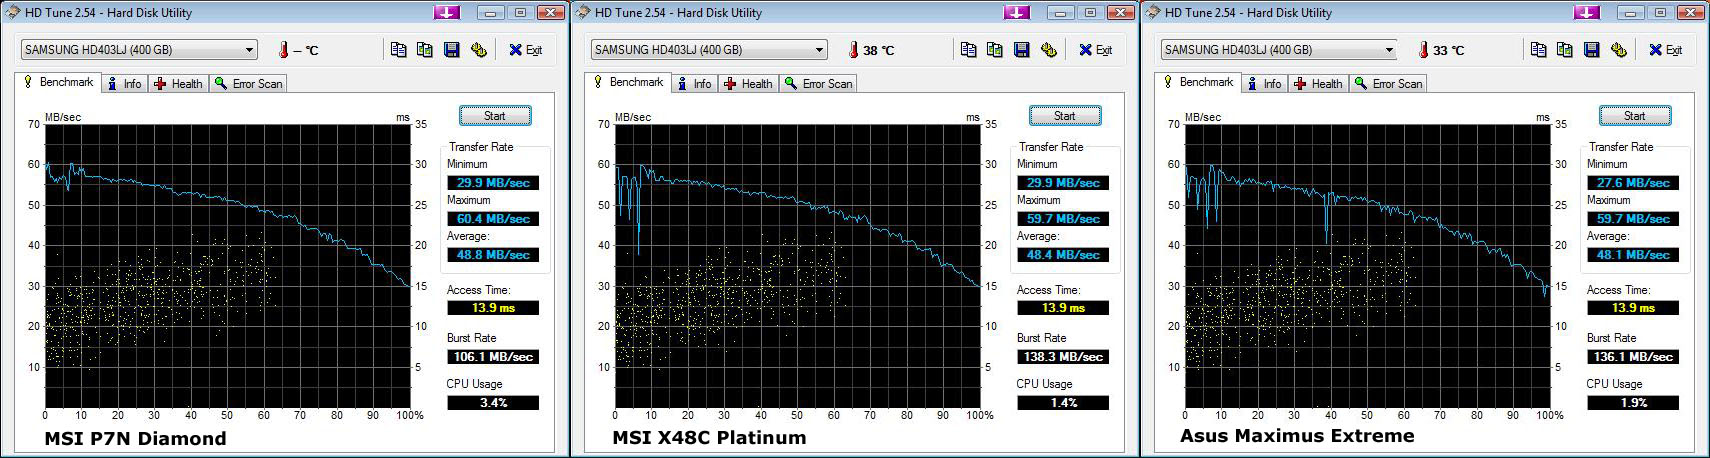
Task: Copy screenshot icon in Asus Maximus Extreme window
Action: [x=1564, y=50]
